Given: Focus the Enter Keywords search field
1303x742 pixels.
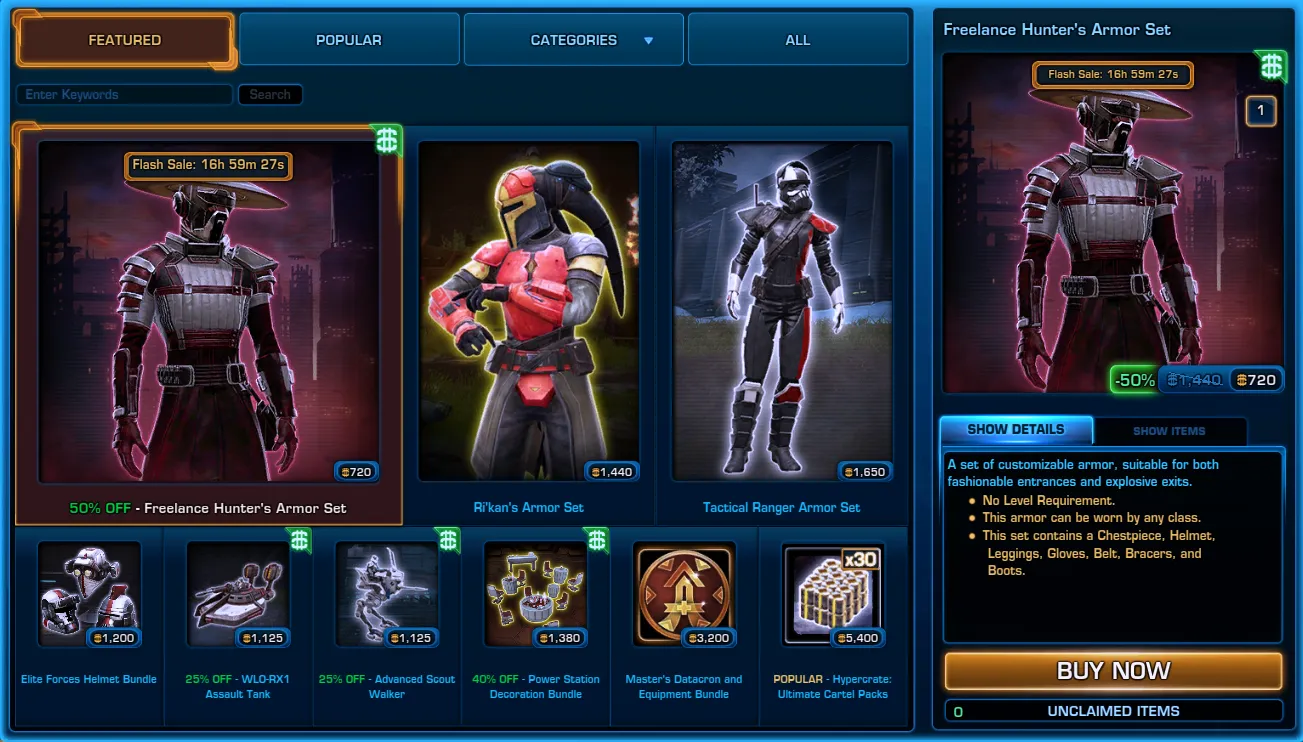Looking at the screenshot, I should [x=124, y=95].
